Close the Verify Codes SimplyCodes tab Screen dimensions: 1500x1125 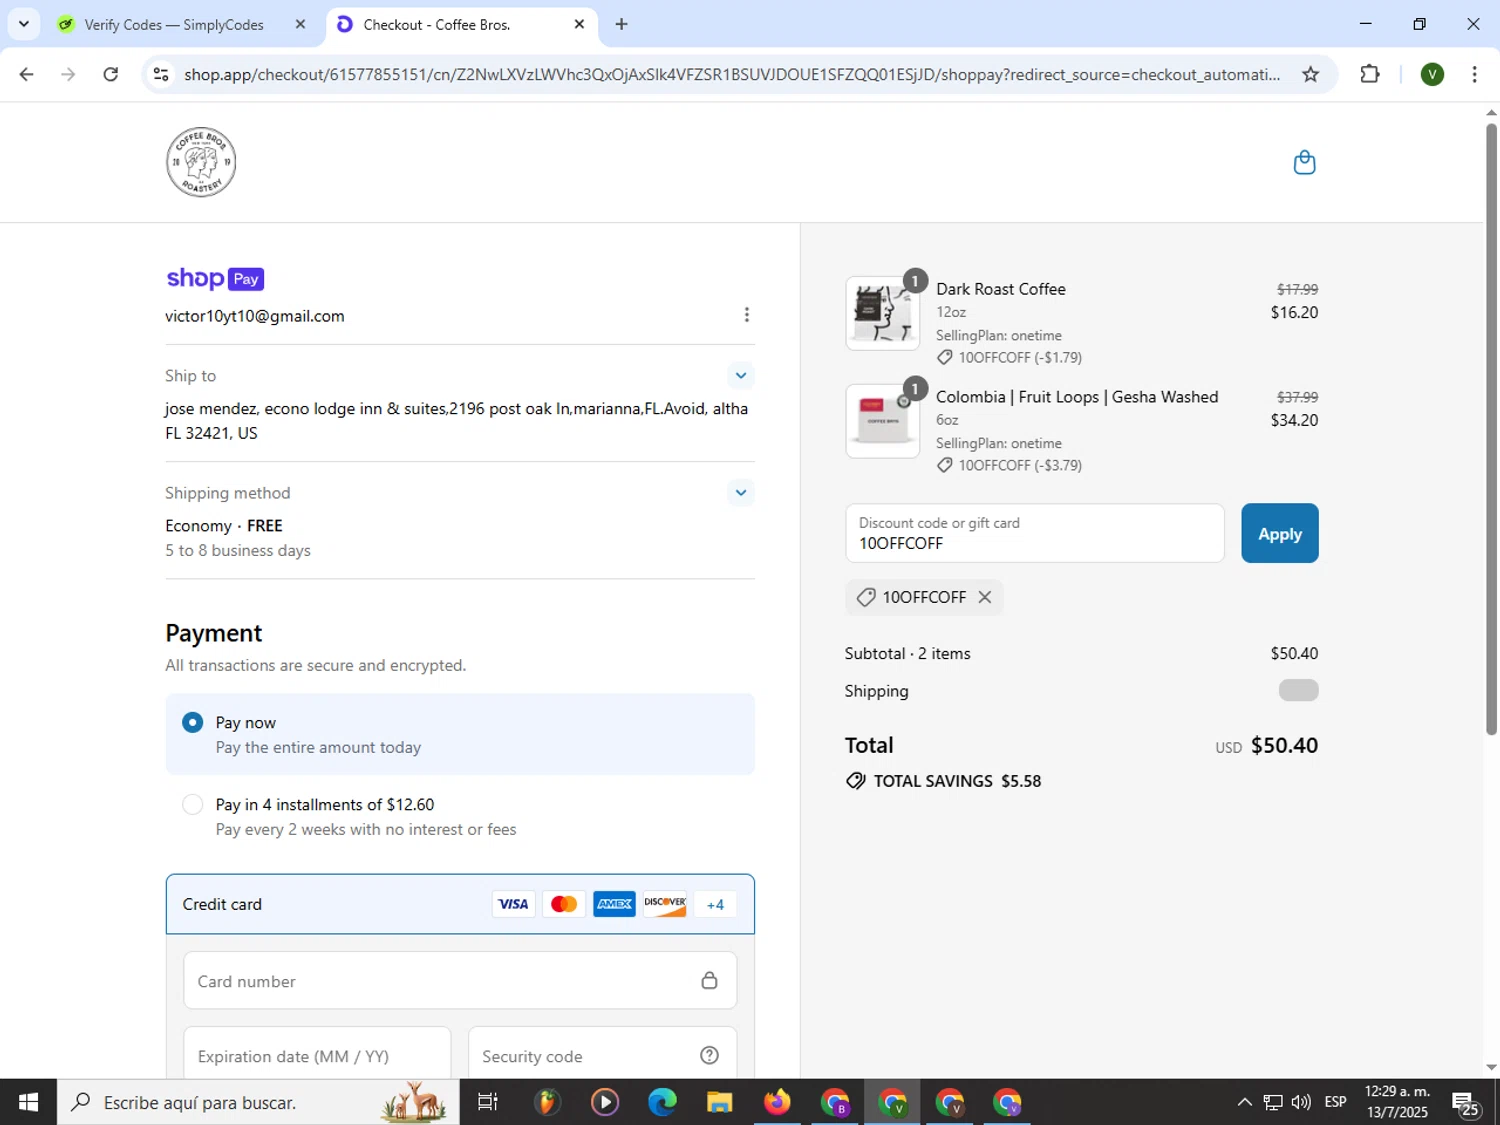coord(300,24)
